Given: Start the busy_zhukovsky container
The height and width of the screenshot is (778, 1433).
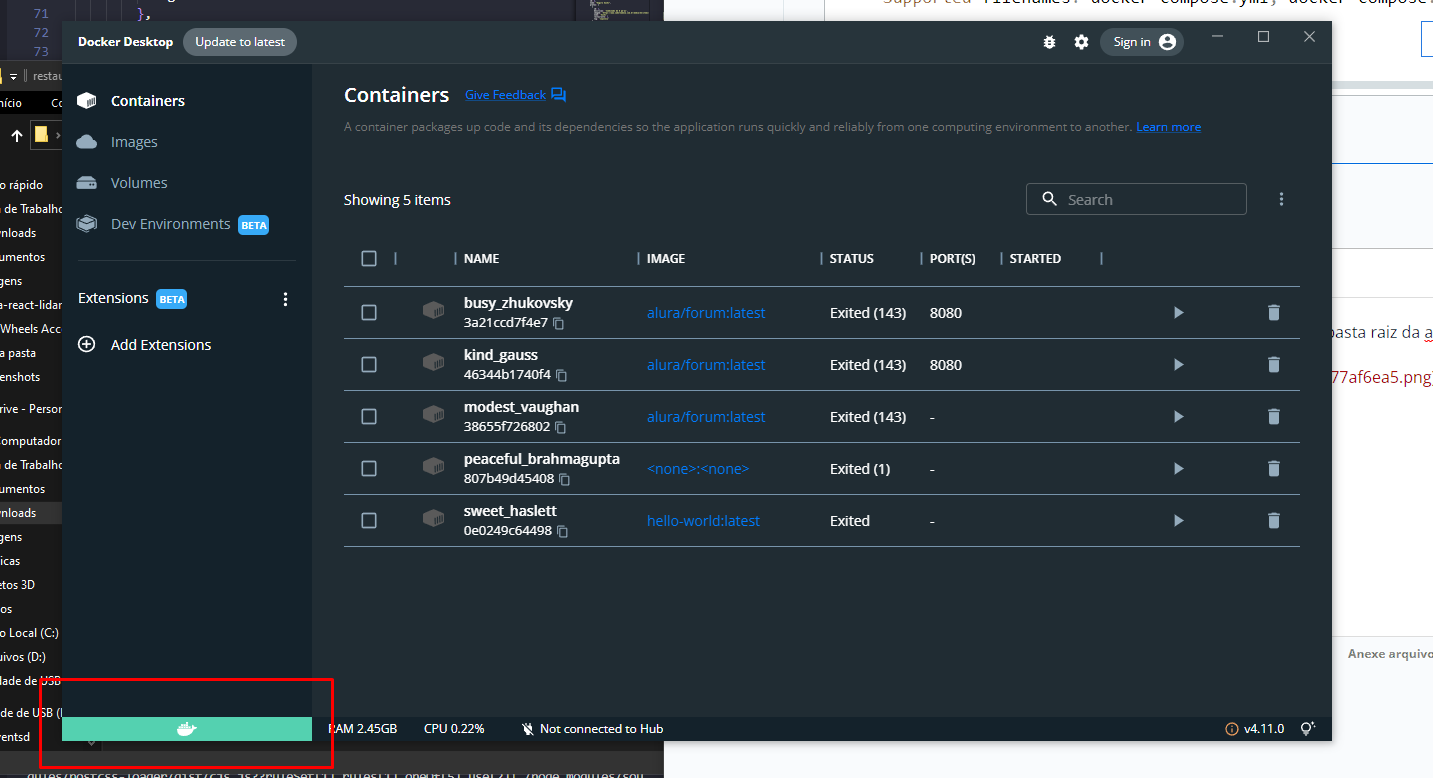Looking at the screenshot, I should [1178, 312].
